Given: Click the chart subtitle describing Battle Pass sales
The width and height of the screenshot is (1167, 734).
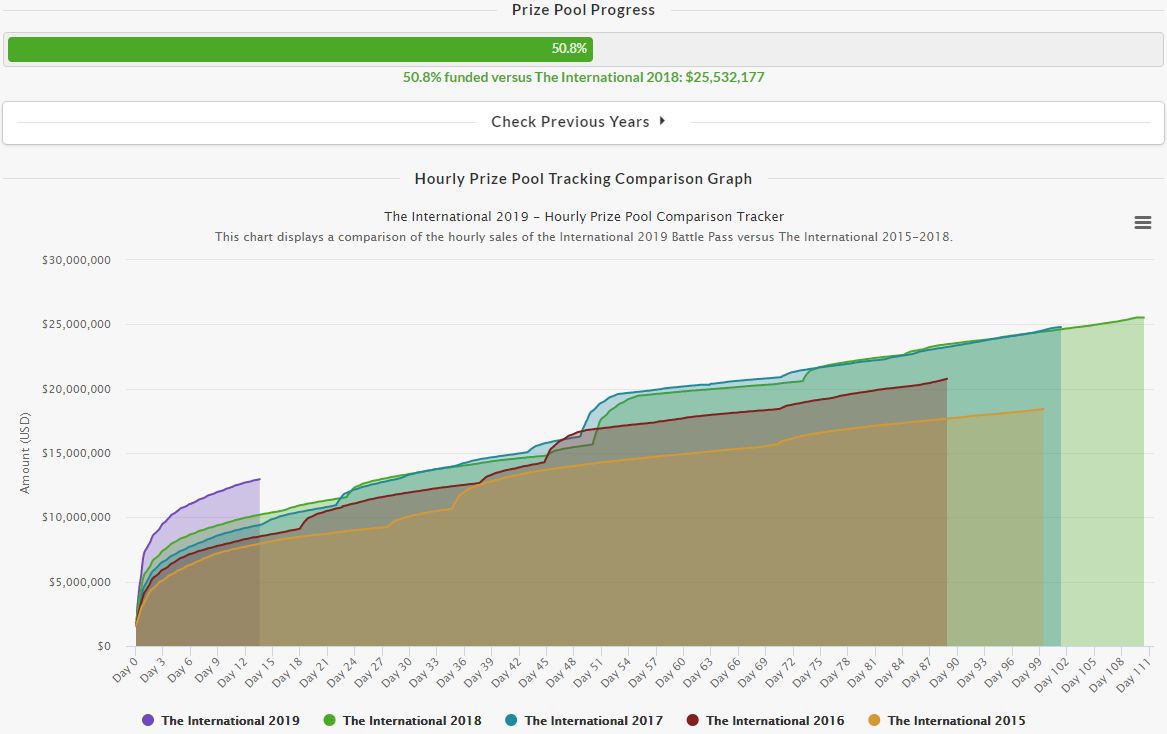Looking at the screenshot, I should (583, 237).
